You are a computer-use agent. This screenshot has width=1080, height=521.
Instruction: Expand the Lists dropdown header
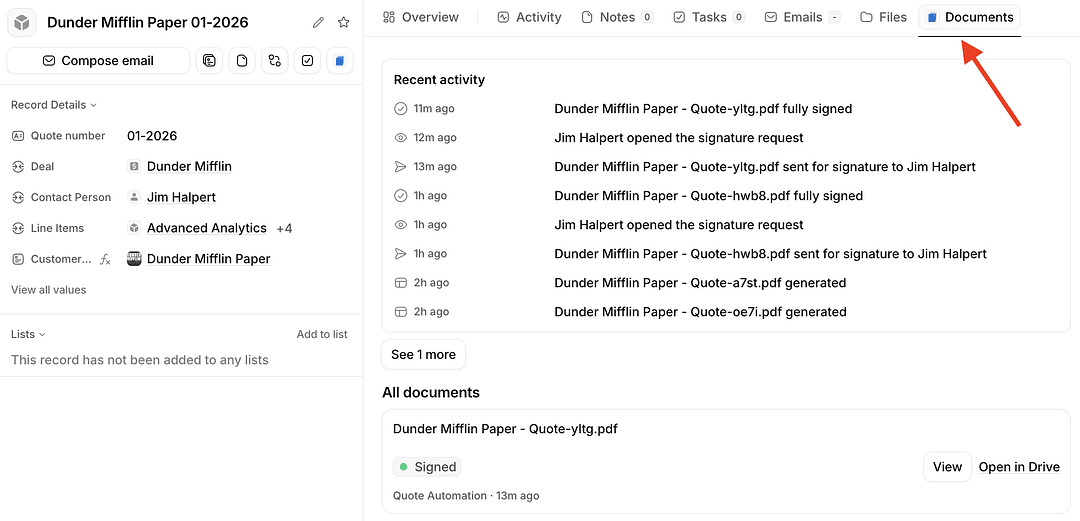28,334
